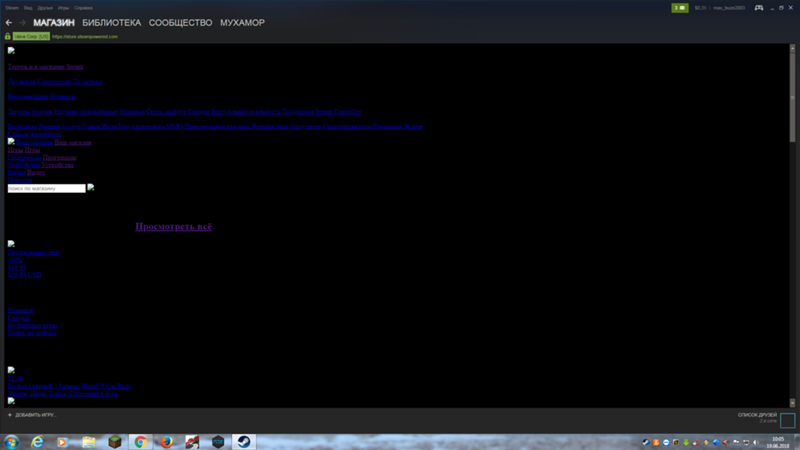Open the media player taskbar icon

(x=62, y=442)
